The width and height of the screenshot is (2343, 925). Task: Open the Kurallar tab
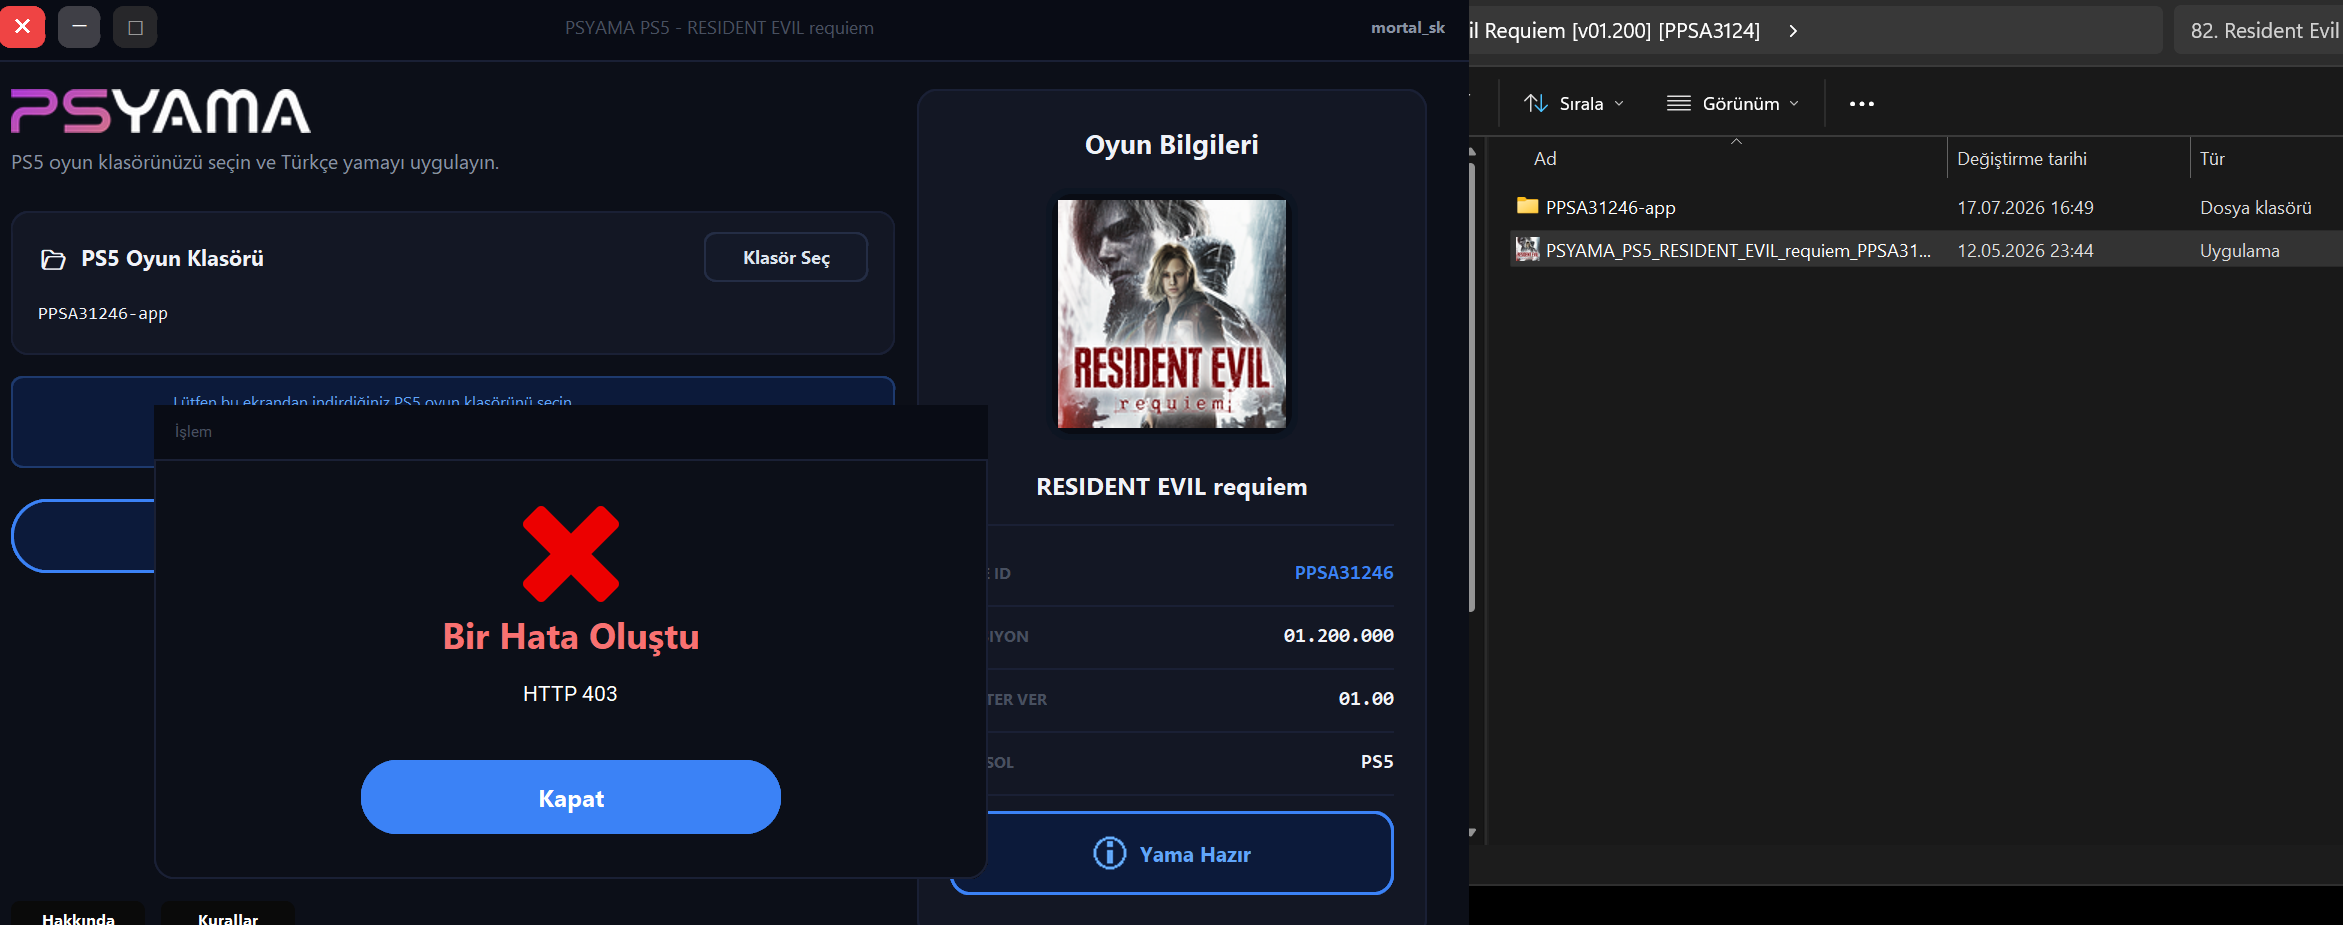[x=228, y=916]
